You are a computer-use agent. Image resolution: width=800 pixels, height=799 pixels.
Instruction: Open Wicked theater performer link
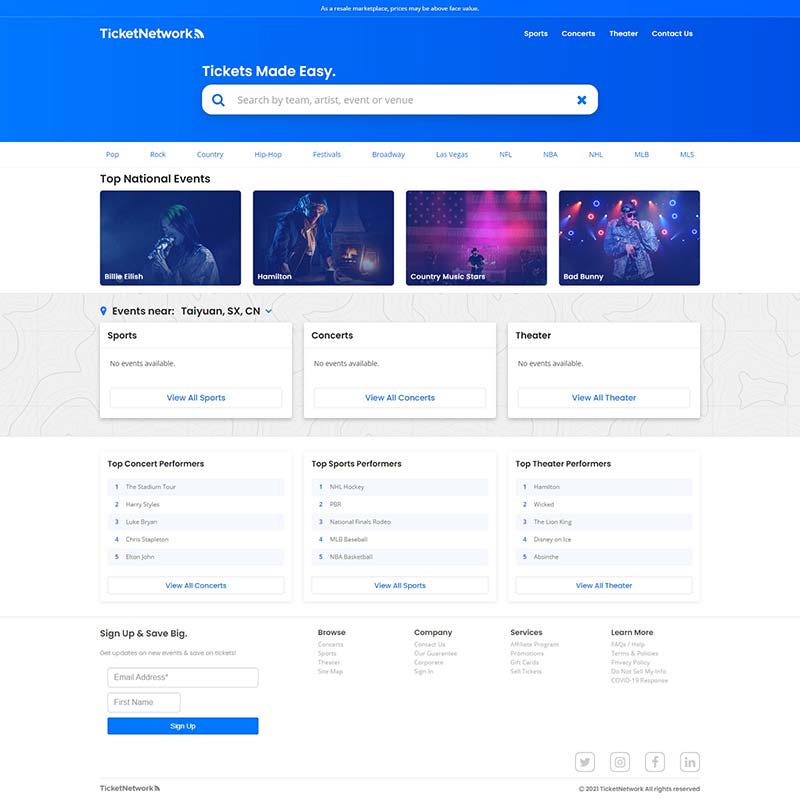coord(544,505)
